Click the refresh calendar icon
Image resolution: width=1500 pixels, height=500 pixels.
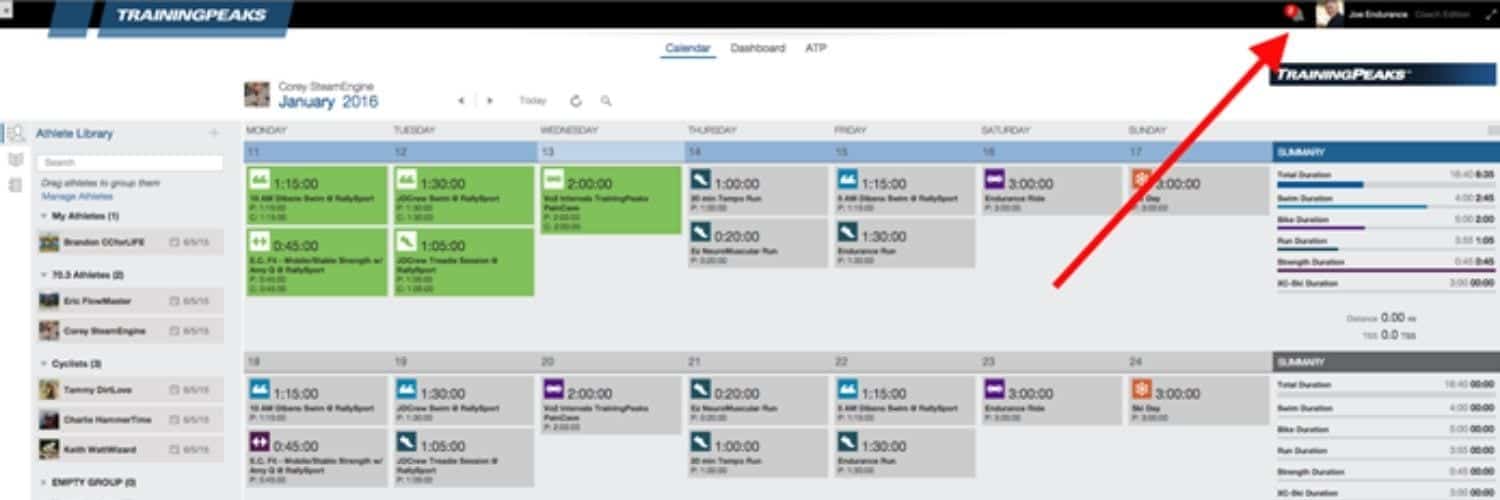pyautogui.click(x=576, y=101)
